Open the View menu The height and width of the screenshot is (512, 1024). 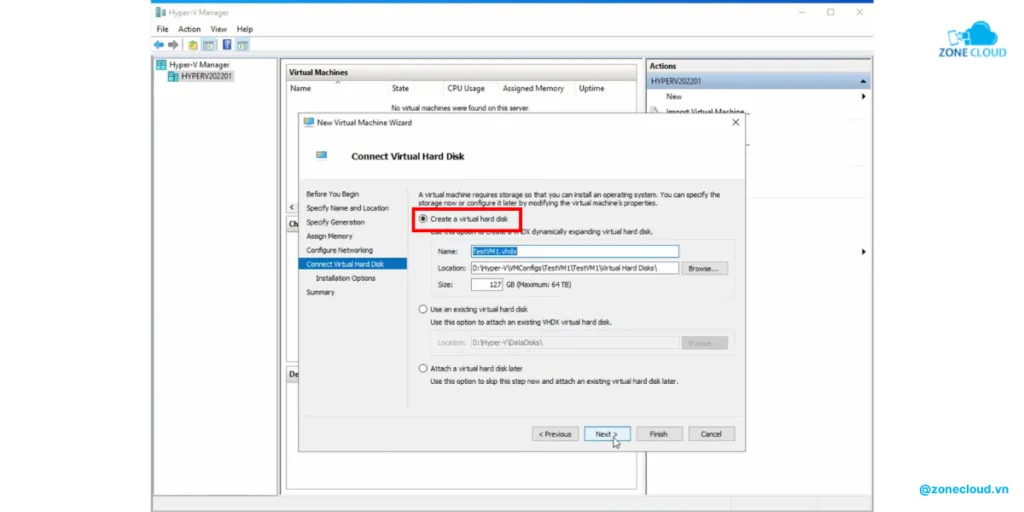(x=219, y=29)
